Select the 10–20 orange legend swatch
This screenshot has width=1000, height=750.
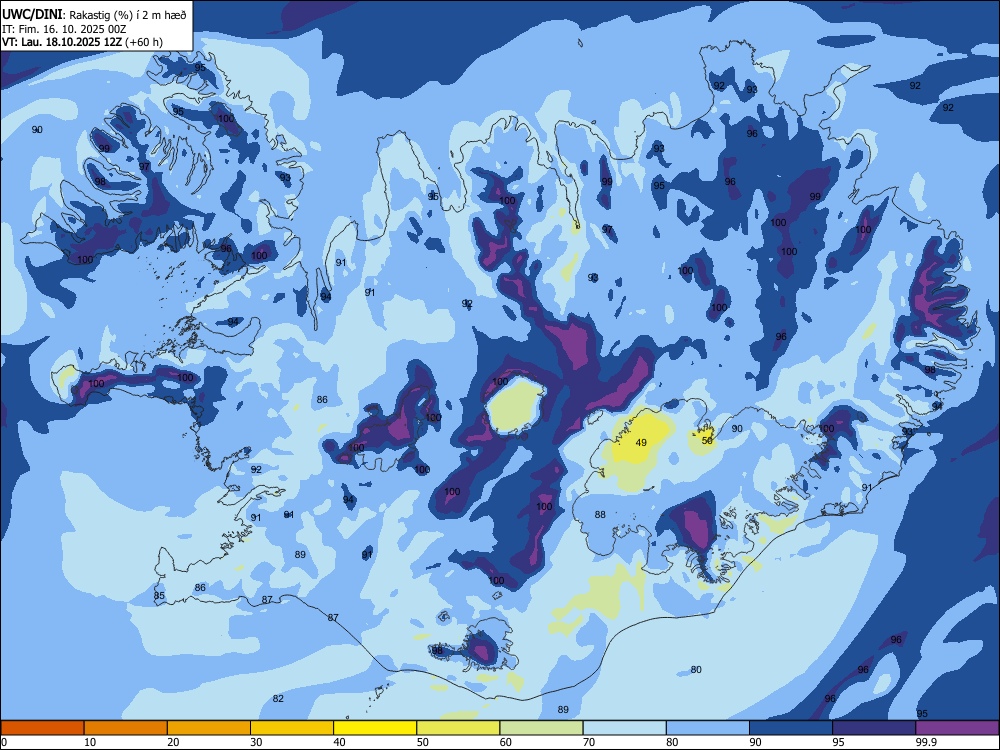point(126,728)
